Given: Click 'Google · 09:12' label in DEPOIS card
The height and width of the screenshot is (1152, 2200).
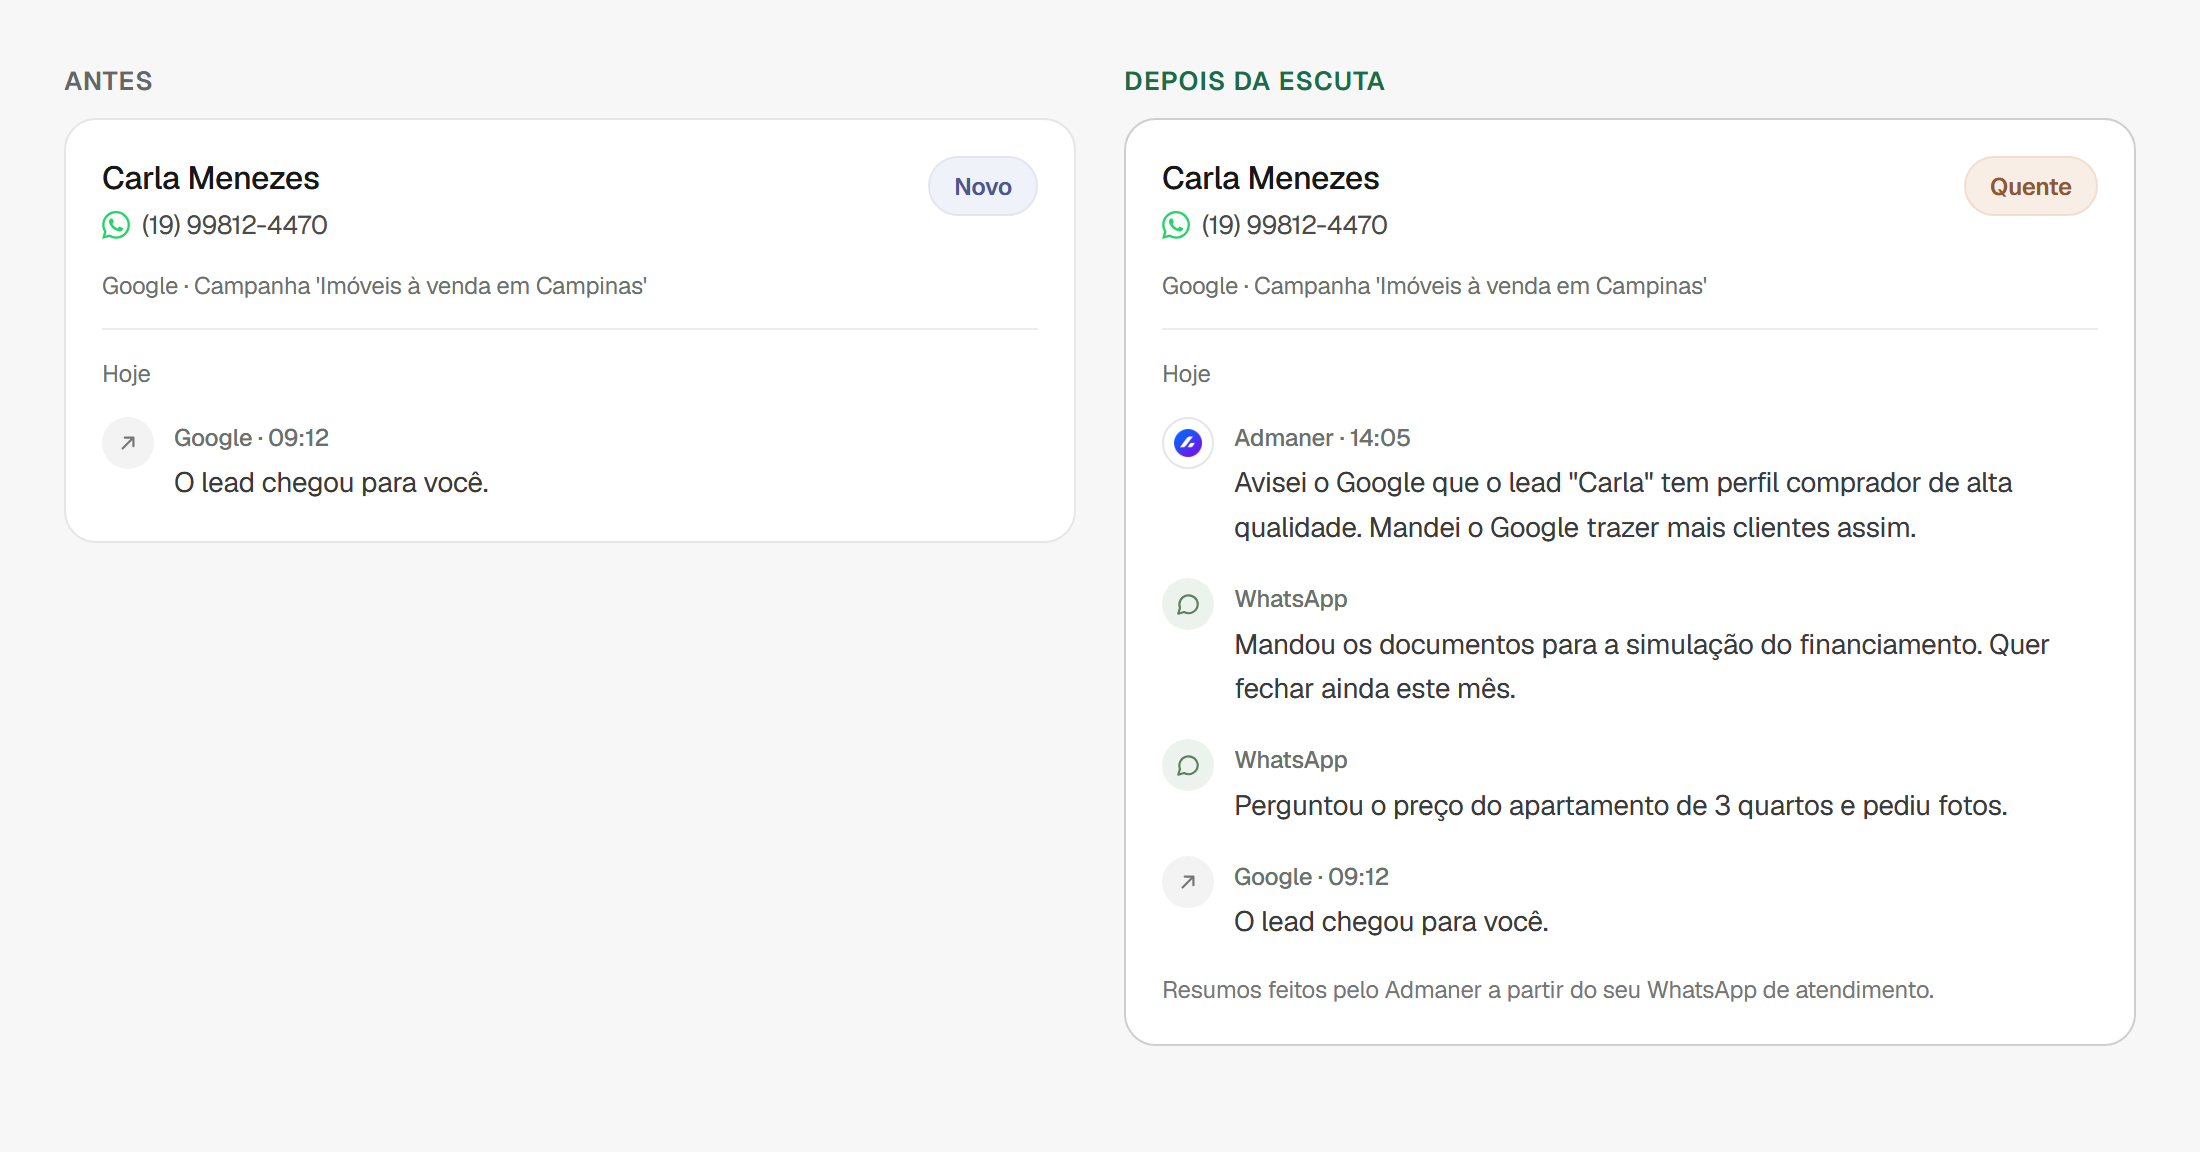Looking at the screenshot, I should pyautogui.click(x=1311, y=877).
